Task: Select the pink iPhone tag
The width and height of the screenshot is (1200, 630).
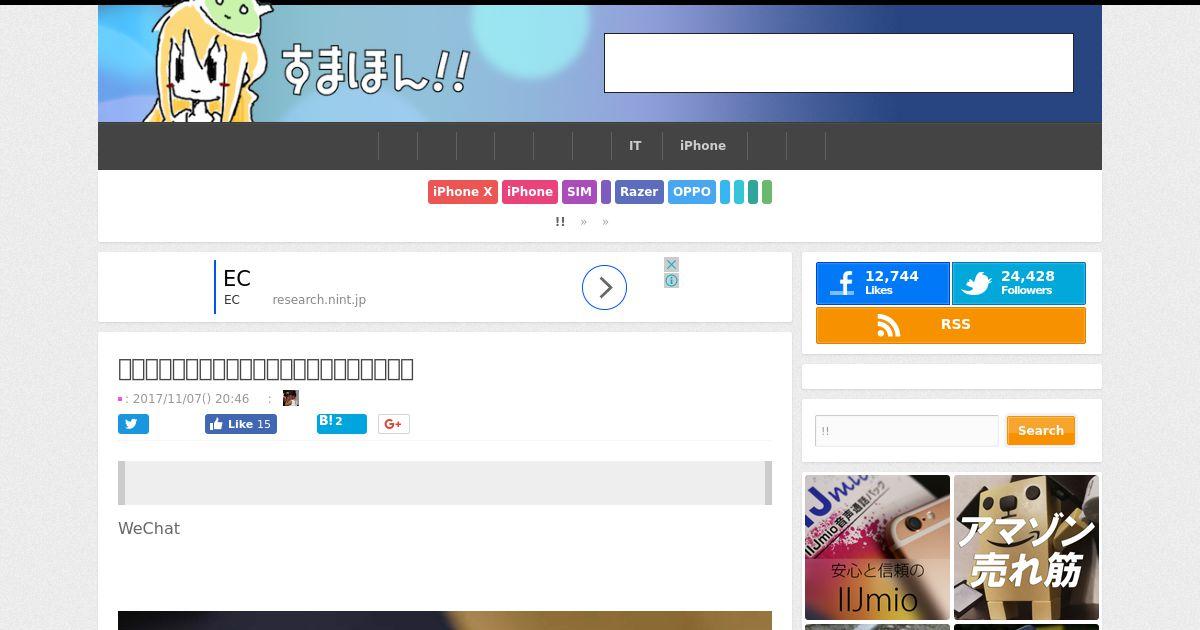Action: pos(530,192)
